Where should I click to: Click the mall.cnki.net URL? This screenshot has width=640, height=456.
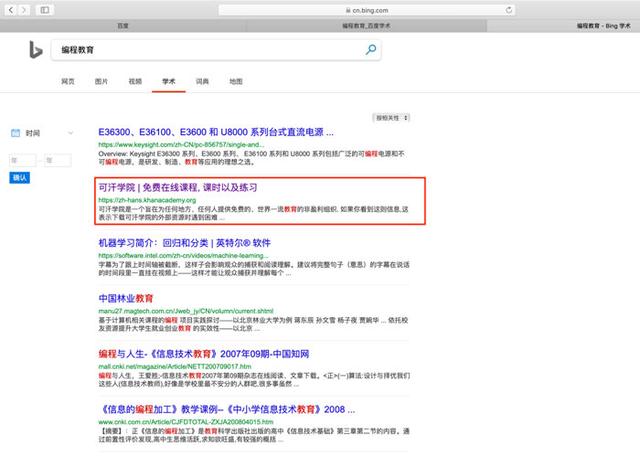click(x=175, y=367)
